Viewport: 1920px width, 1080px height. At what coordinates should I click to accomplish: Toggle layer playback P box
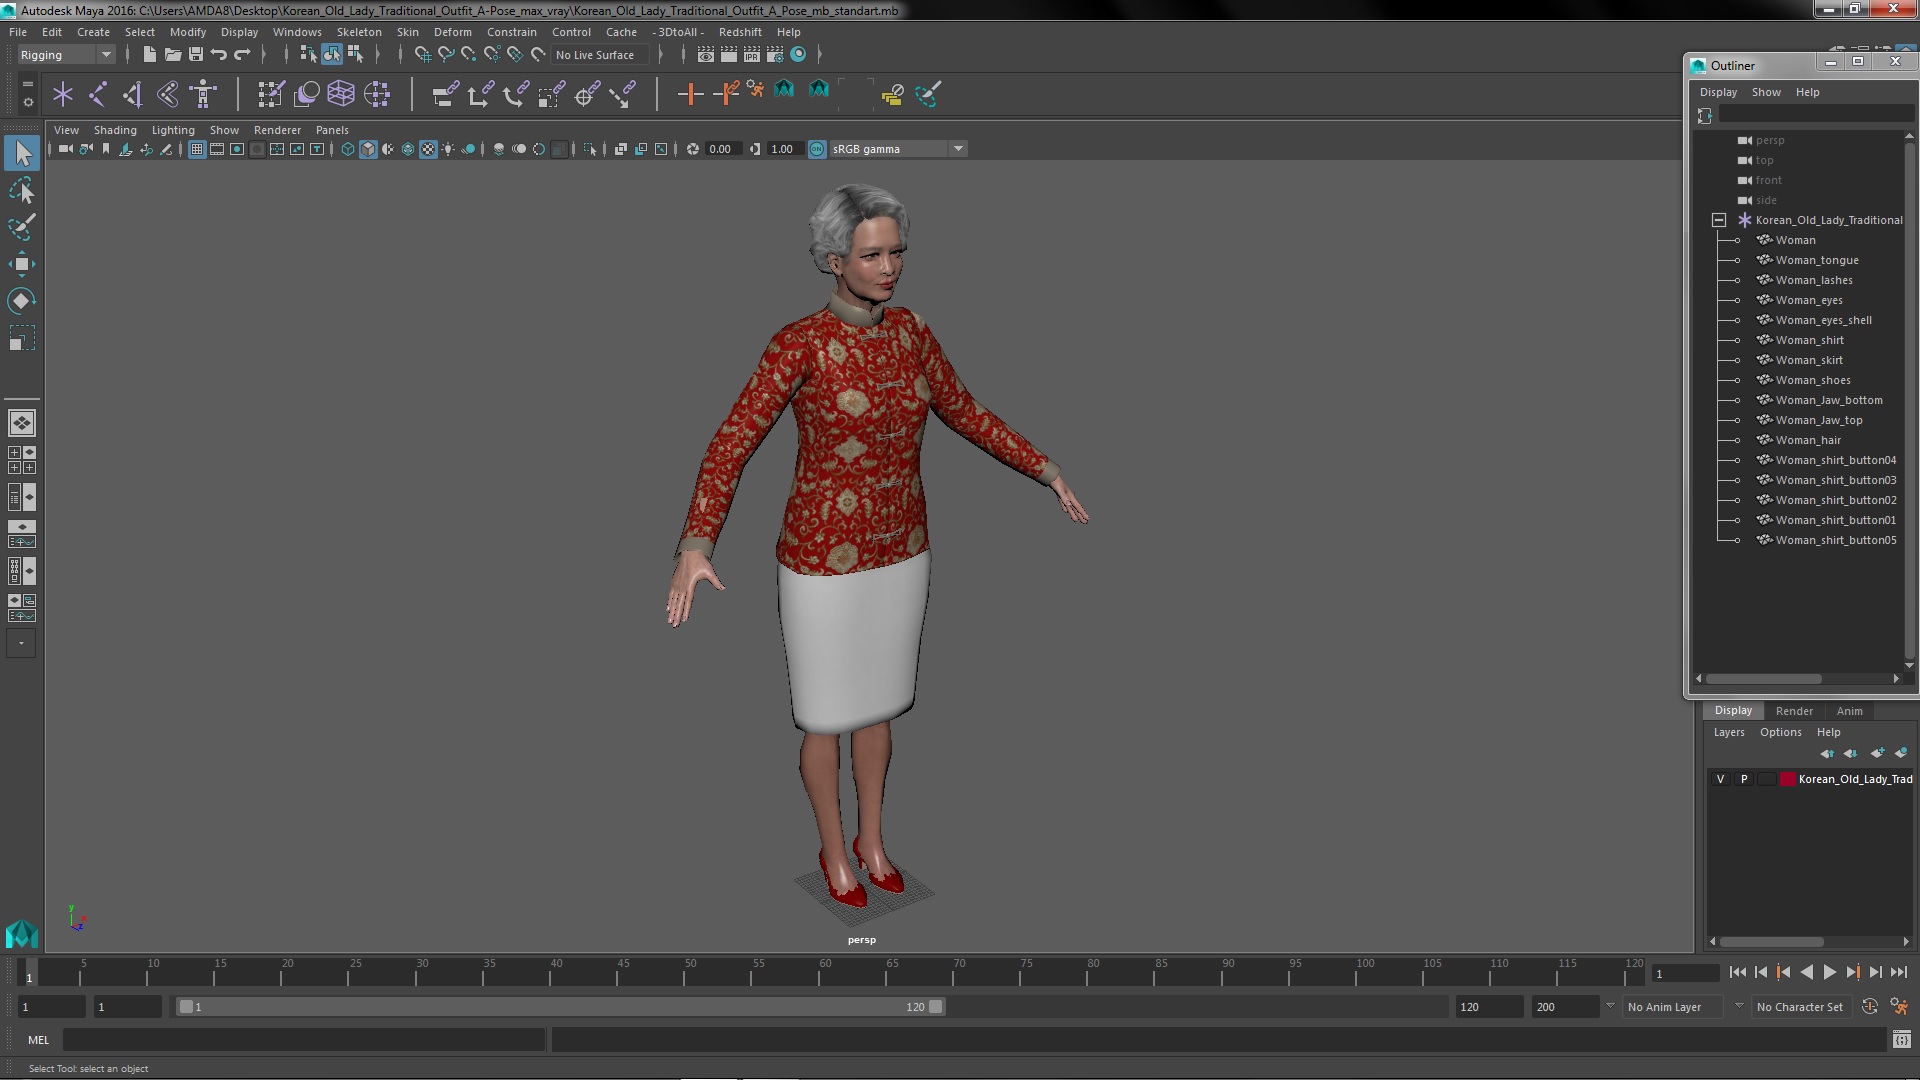point(1744,779)
